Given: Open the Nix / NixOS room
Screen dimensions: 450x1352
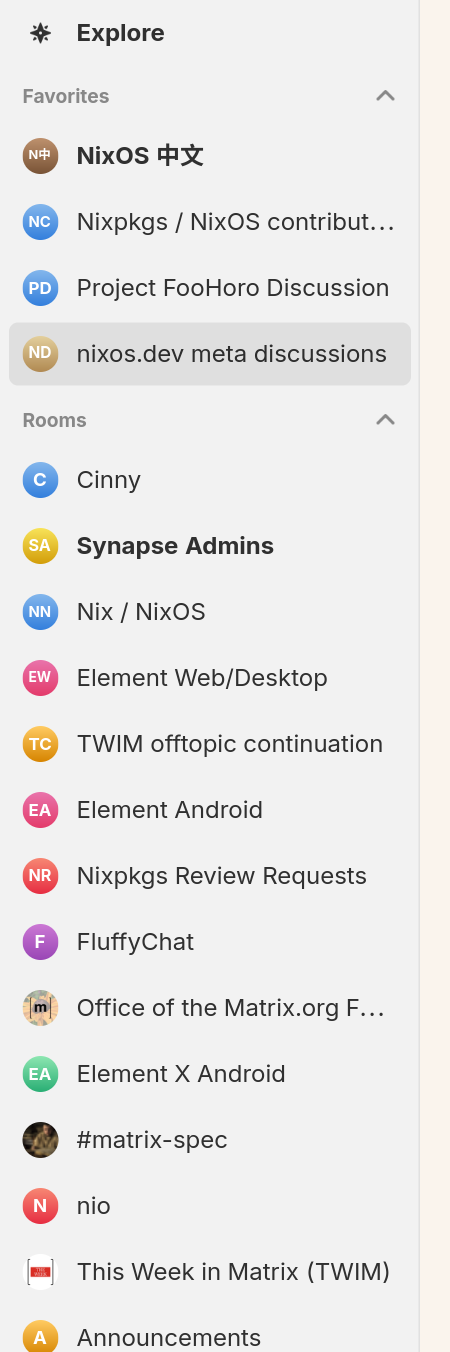Looking at the screenshot, I should [x=210, y=612].
